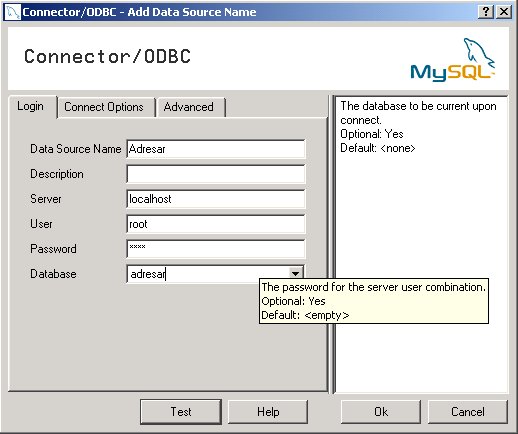Click the Connector/ODBC heading text
This screenshot has height=434, width=518.
pyautogui.click(x=107, y=56)
